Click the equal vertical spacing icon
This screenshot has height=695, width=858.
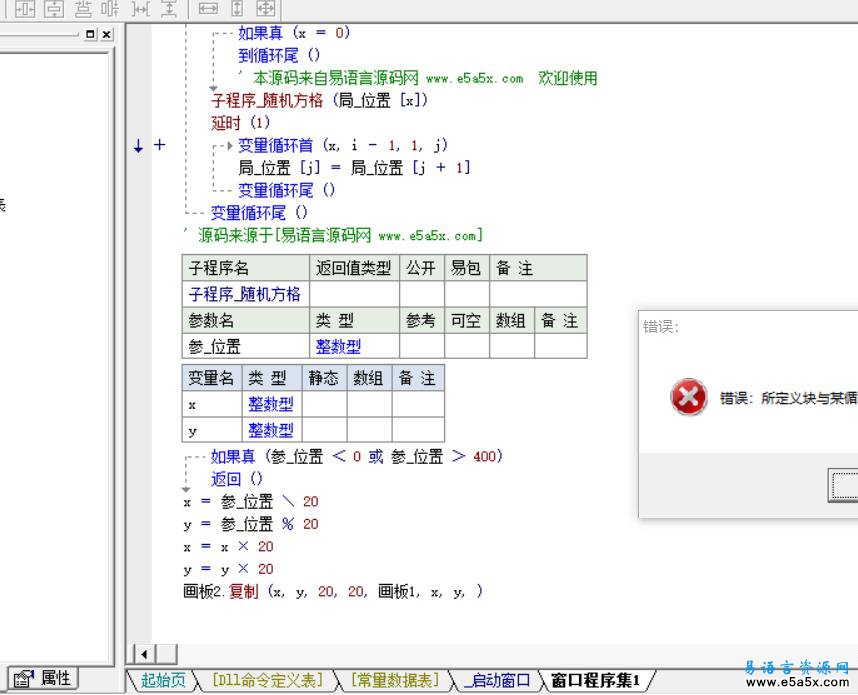[169, 8]
